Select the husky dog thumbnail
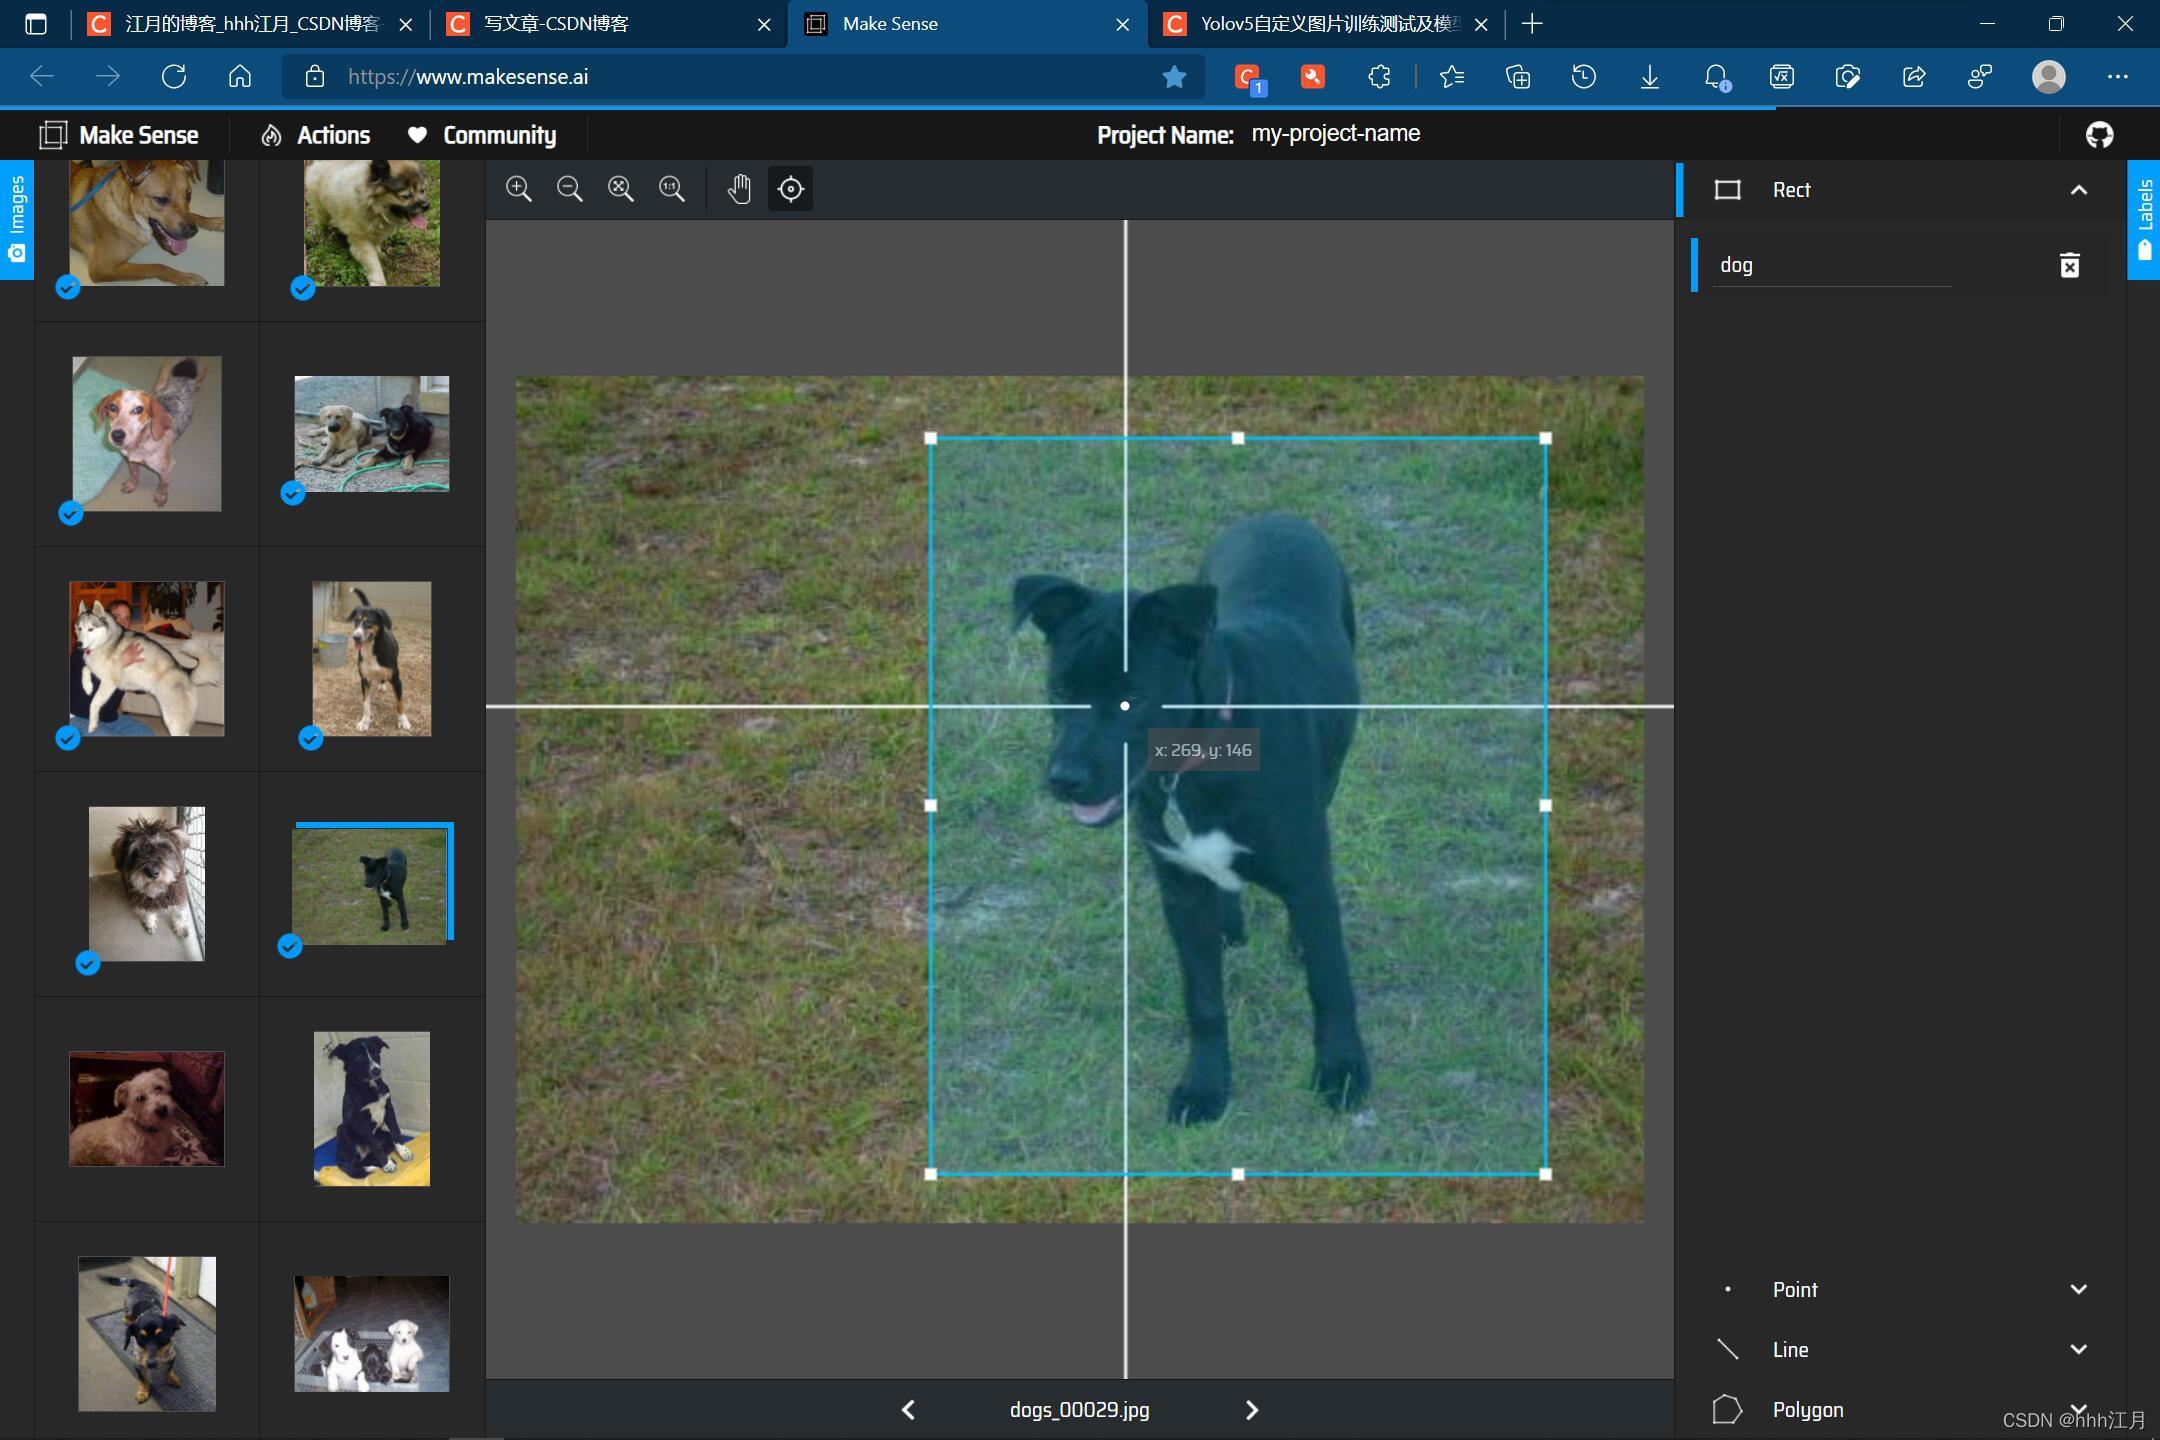The height and width of the screenshot is (1440, 2160). tap(147, 659)
